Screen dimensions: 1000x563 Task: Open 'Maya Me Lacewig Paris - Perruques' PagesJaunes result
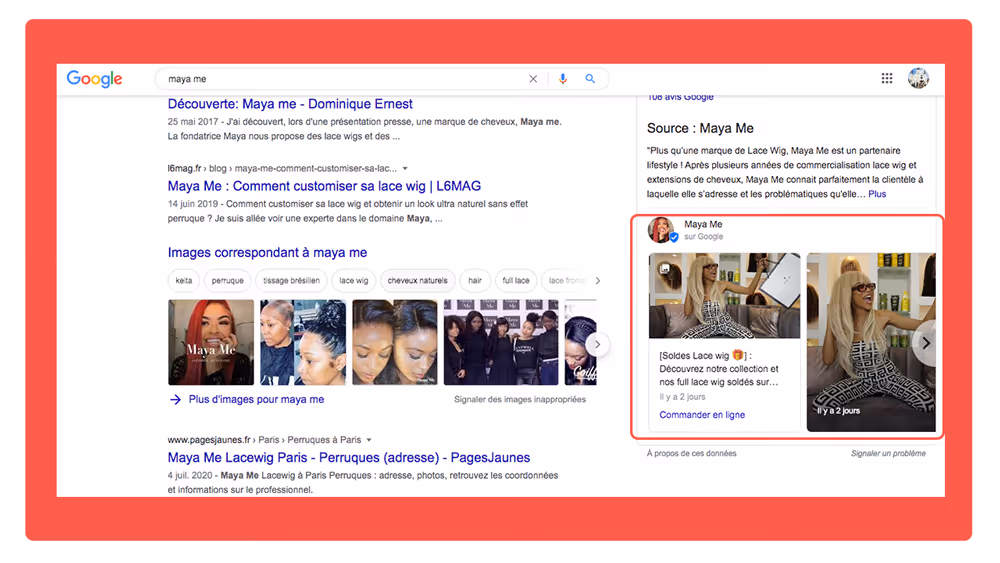coord(349,458)
